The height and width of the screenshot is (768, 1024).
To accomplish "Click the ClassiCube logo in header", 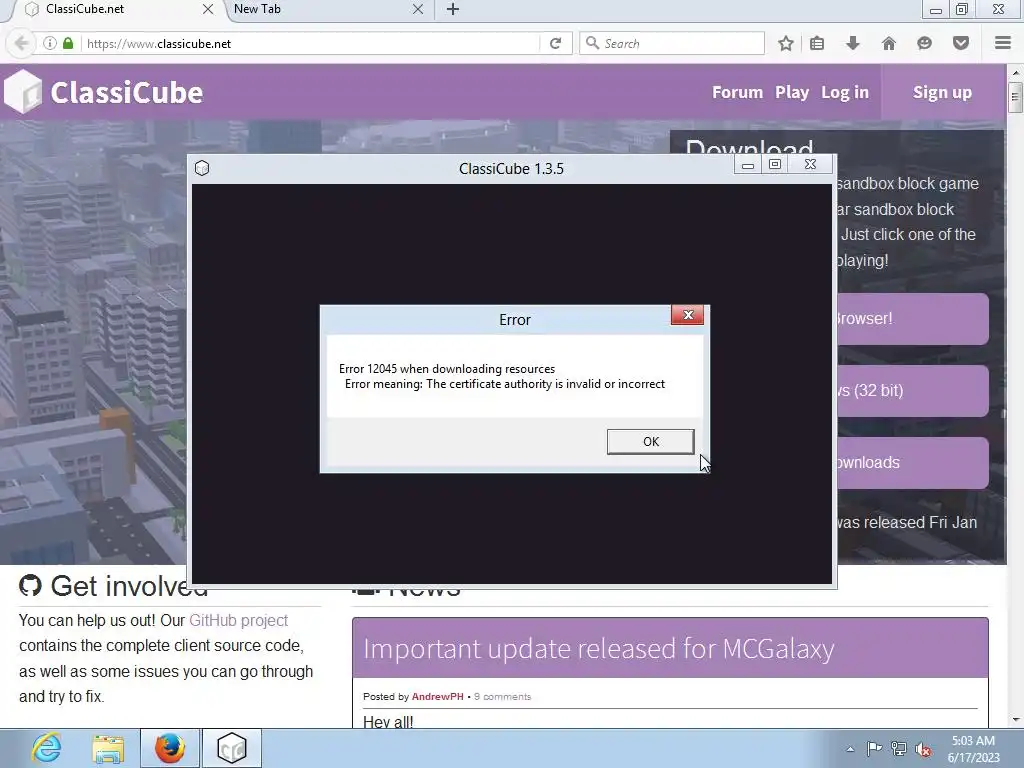I will click(x=103, y=92).
